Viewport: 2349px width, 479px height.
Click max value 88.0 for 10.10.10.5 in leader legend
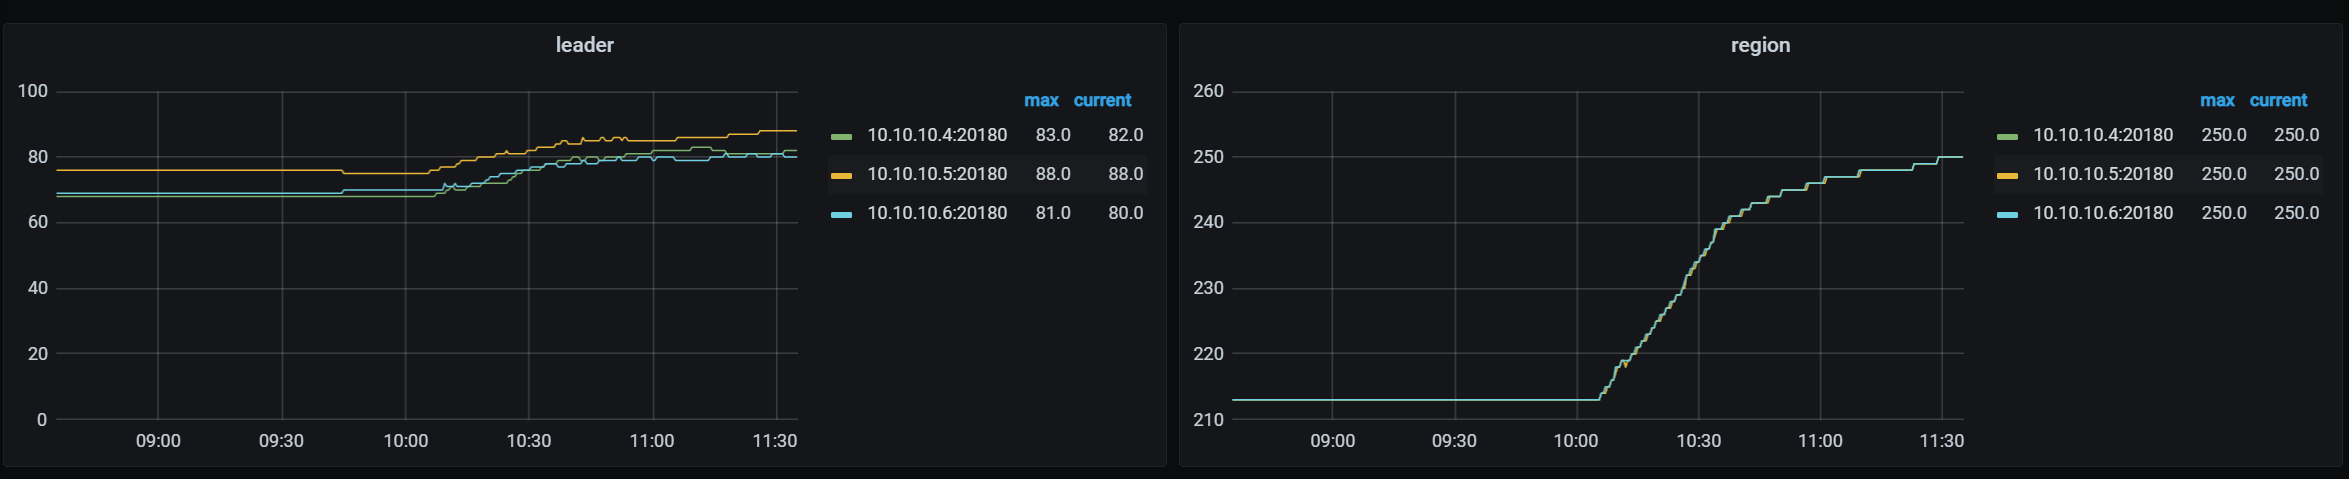(1053, 174)
